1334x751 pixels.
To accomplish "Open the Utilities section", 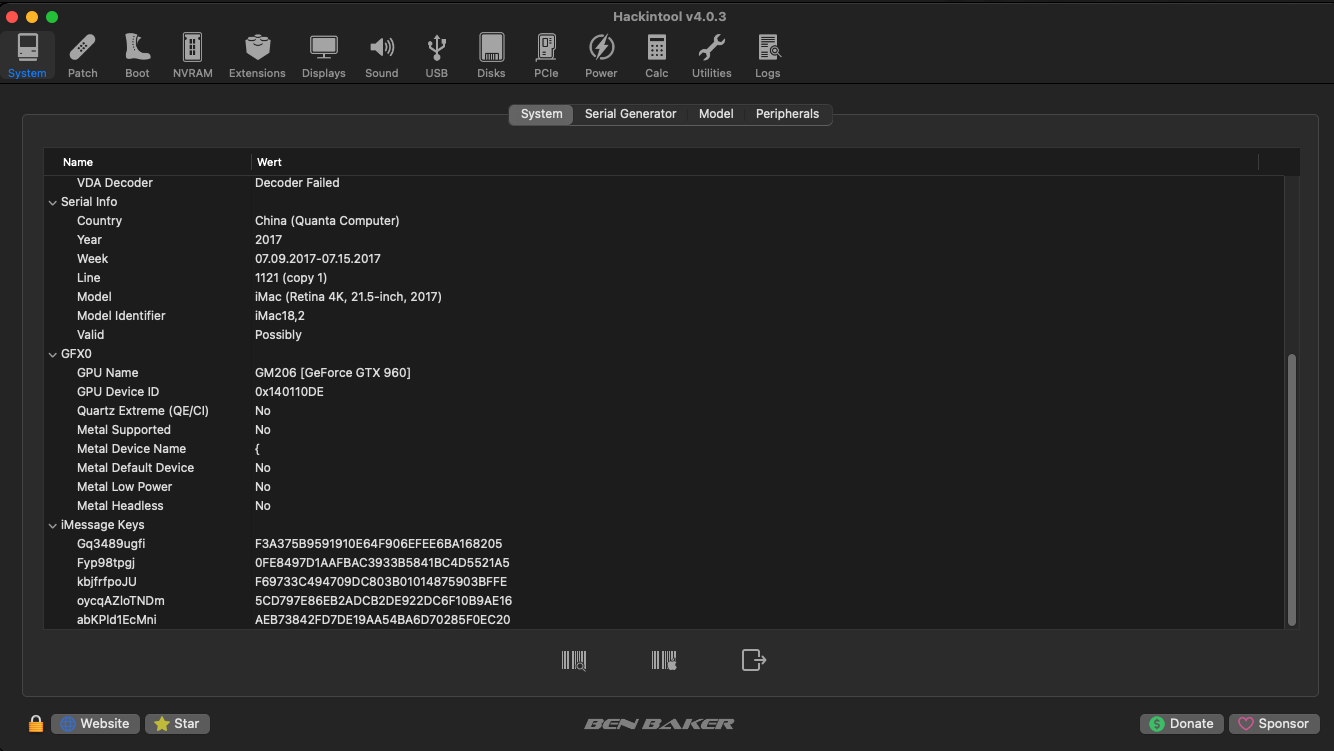I will (x=712, y=56).
